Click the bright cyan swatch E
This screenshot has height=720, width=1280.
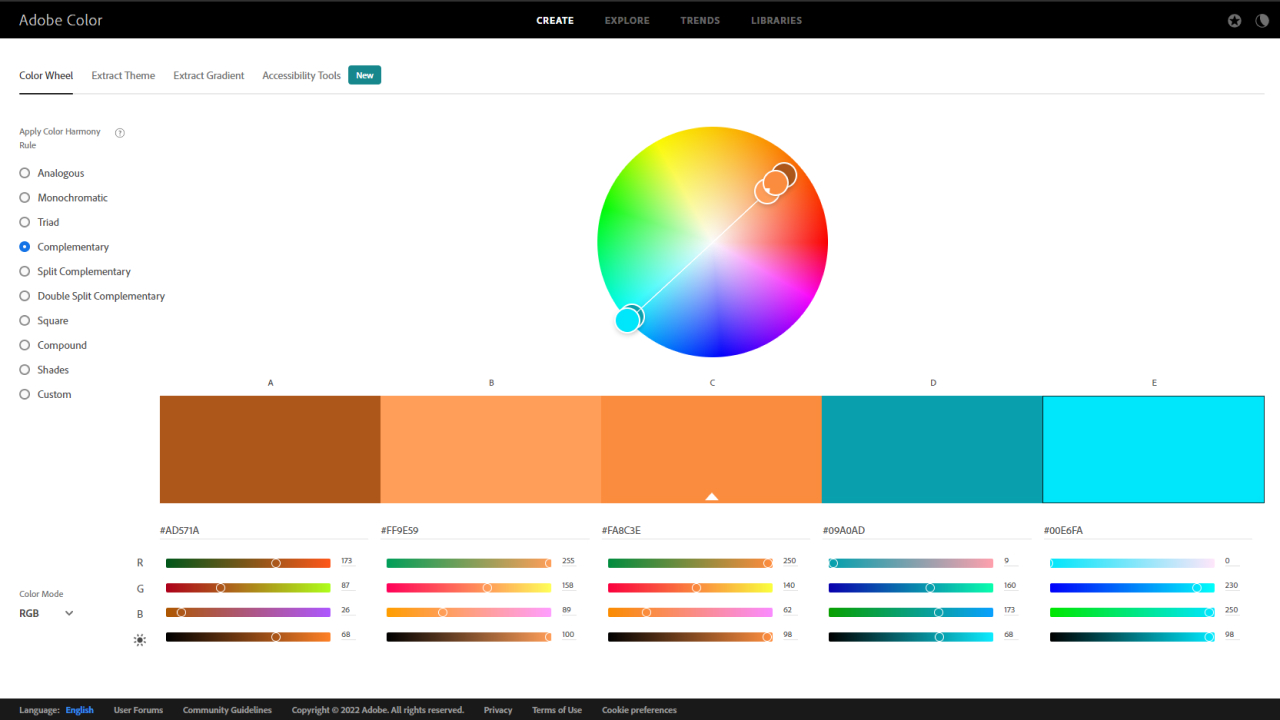coord(1153,449)
